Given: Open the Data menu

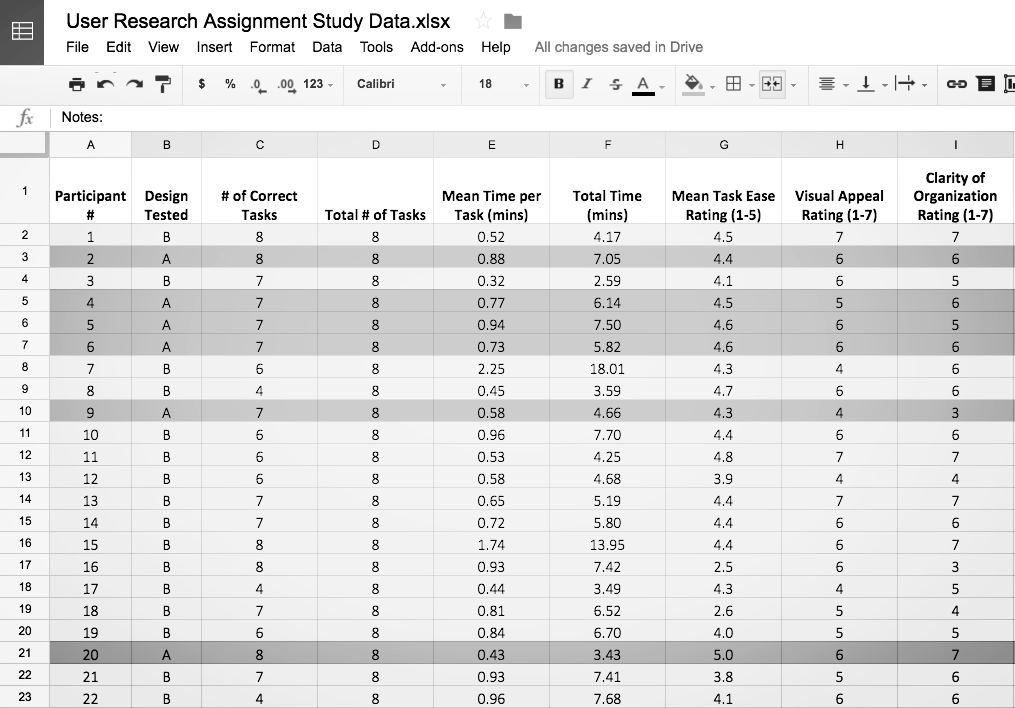Looking at the screenshot, I should [327, 47].
